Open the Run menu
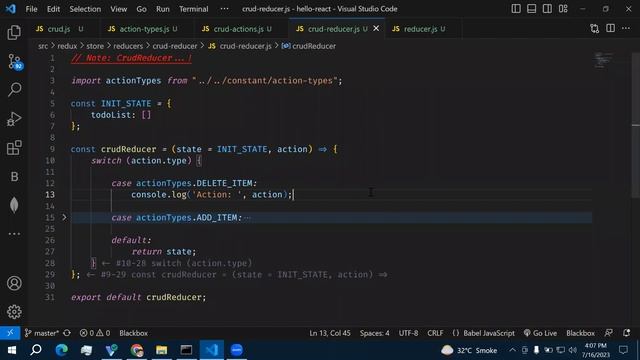The width and height of the screenshot is (640, 360). pyautogui.click(x=162, y=9)
